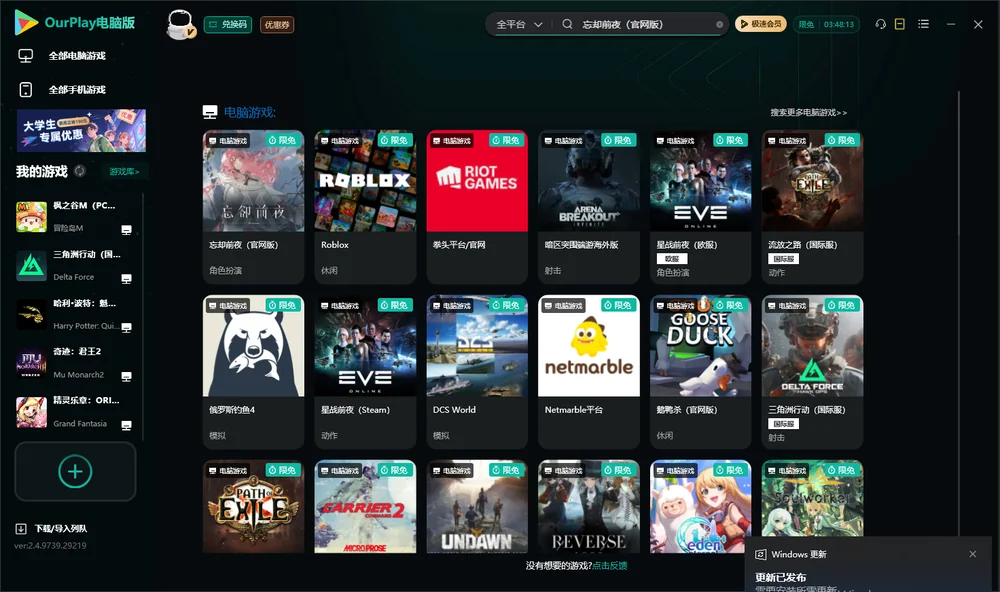Select the Roblox game card

pos(365,207)
